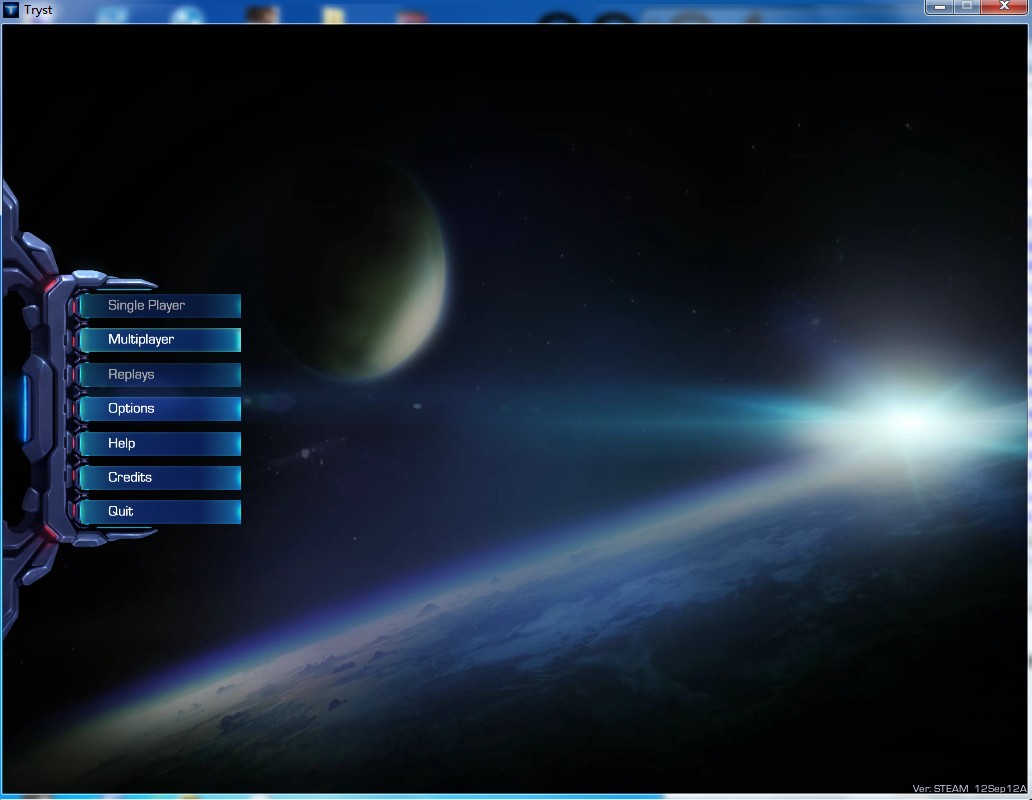View the game Credits

pos(160,478)
